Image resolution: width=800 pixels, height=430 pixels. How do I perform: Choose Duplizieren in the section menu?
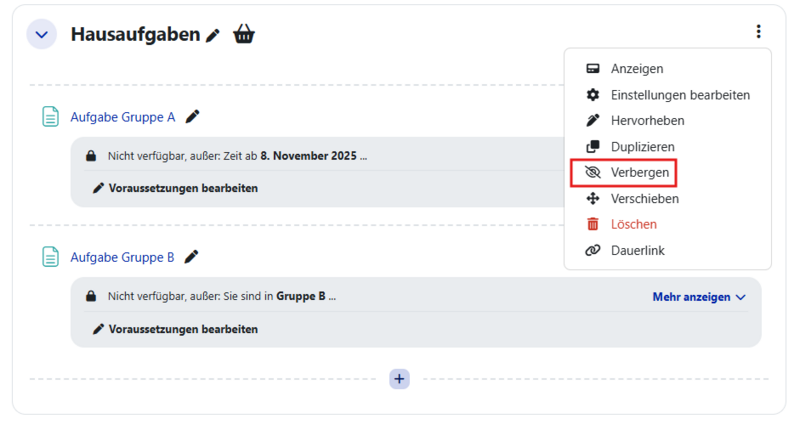(x=642, y=147)
